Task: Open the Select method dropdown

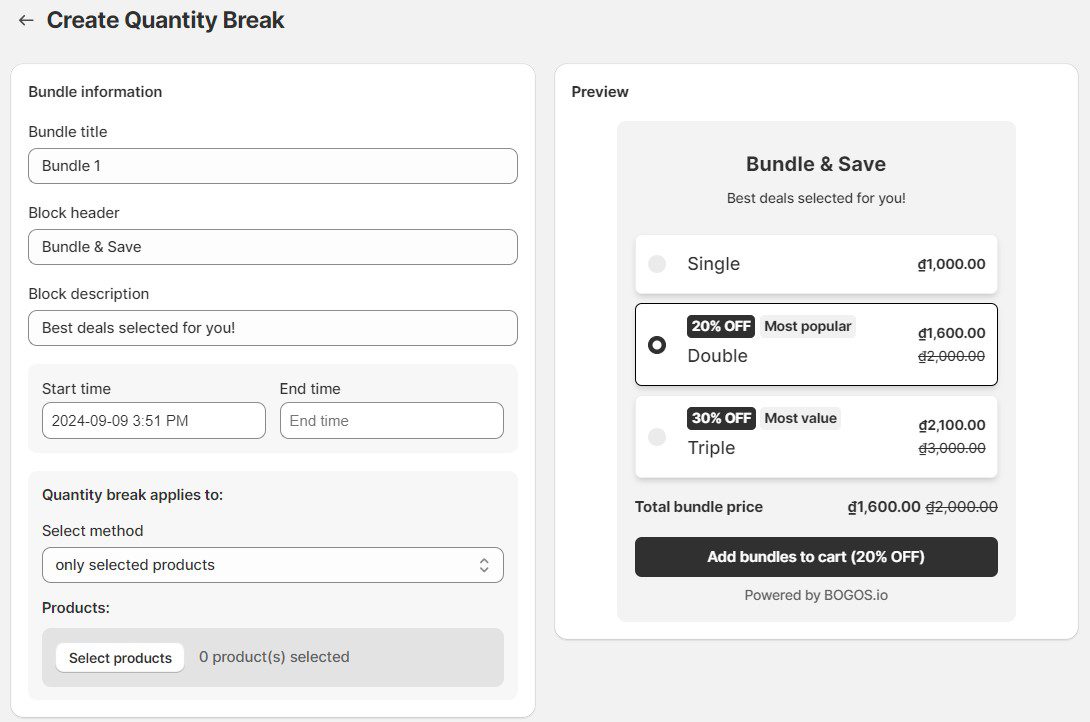Action: point(272,565)
